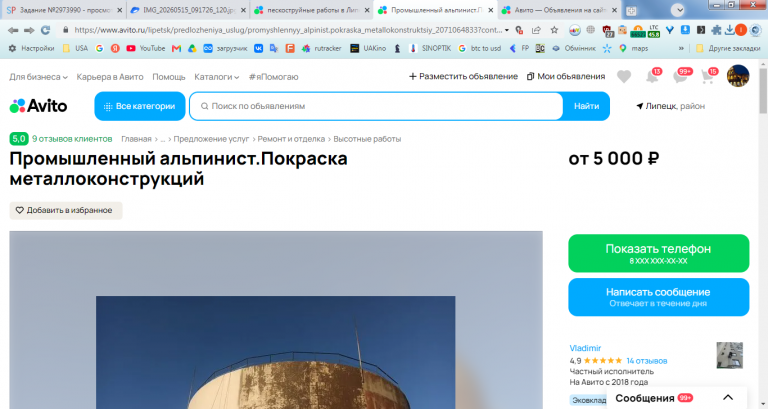Open the LTC price extension icon
The width and height of the screenshot is (768, 409).
tap(654, 31)
